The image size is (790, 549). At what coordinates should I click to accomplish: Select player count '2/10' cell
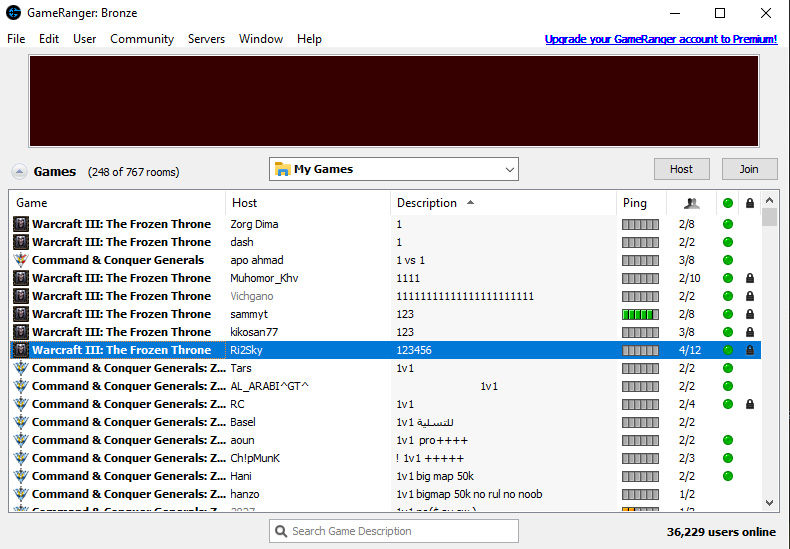point(689,278)
